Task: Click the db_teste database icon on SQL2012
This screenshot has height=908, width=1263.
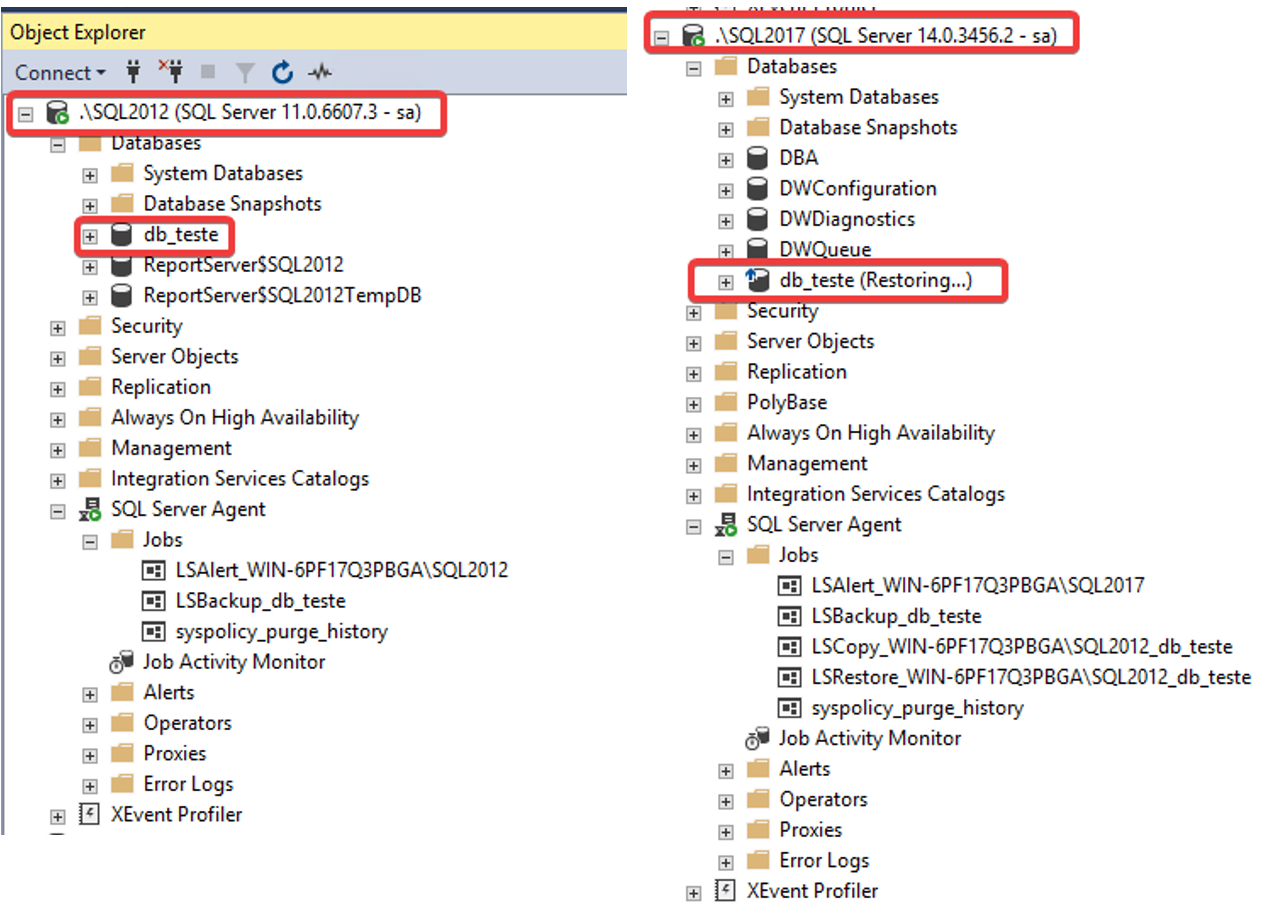Action: pos(121,236)
